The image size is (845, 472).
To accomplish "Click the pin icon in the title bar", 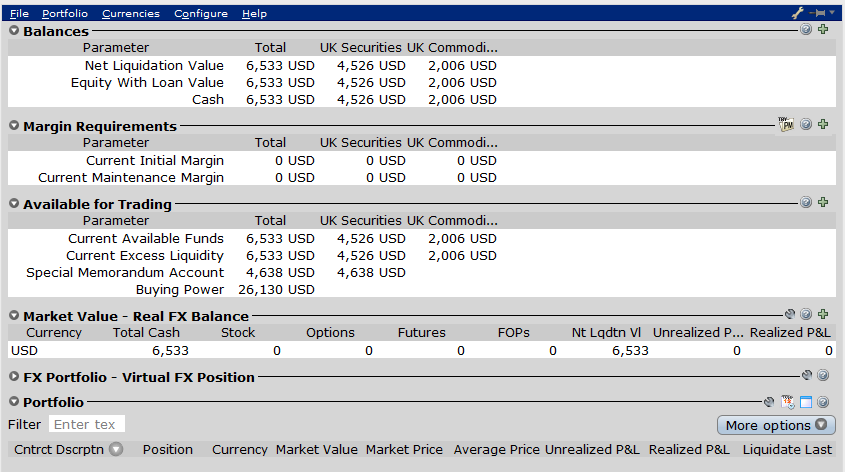I will (x=818, y=13).
